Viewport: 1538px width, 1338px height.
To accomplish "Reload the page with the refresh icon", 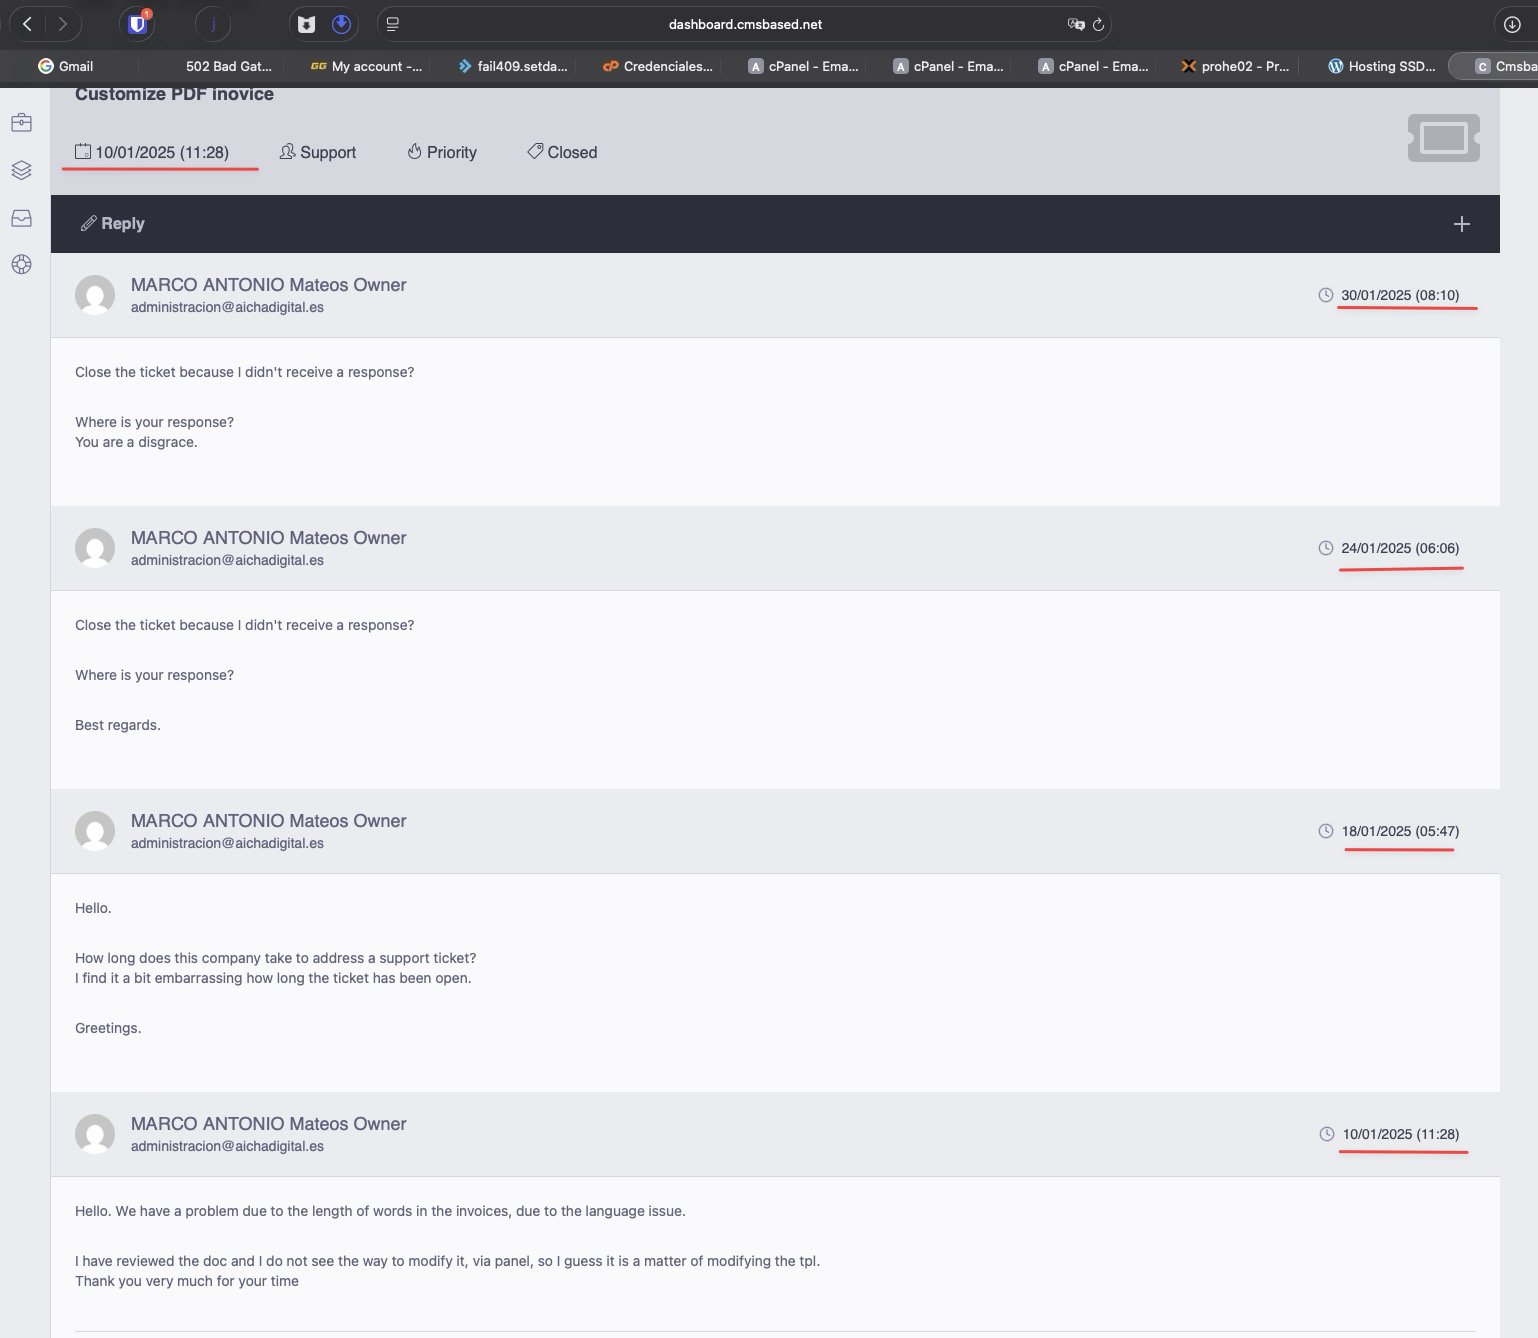I will point(1098,24).
